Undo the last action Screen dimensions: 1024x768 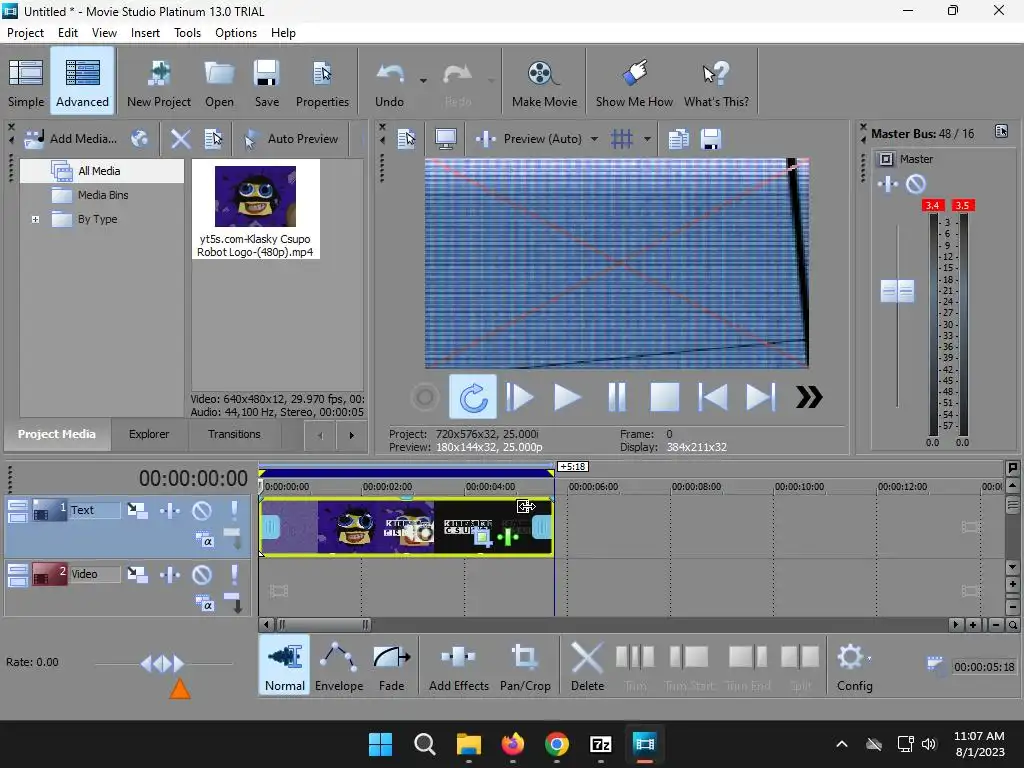390,82
